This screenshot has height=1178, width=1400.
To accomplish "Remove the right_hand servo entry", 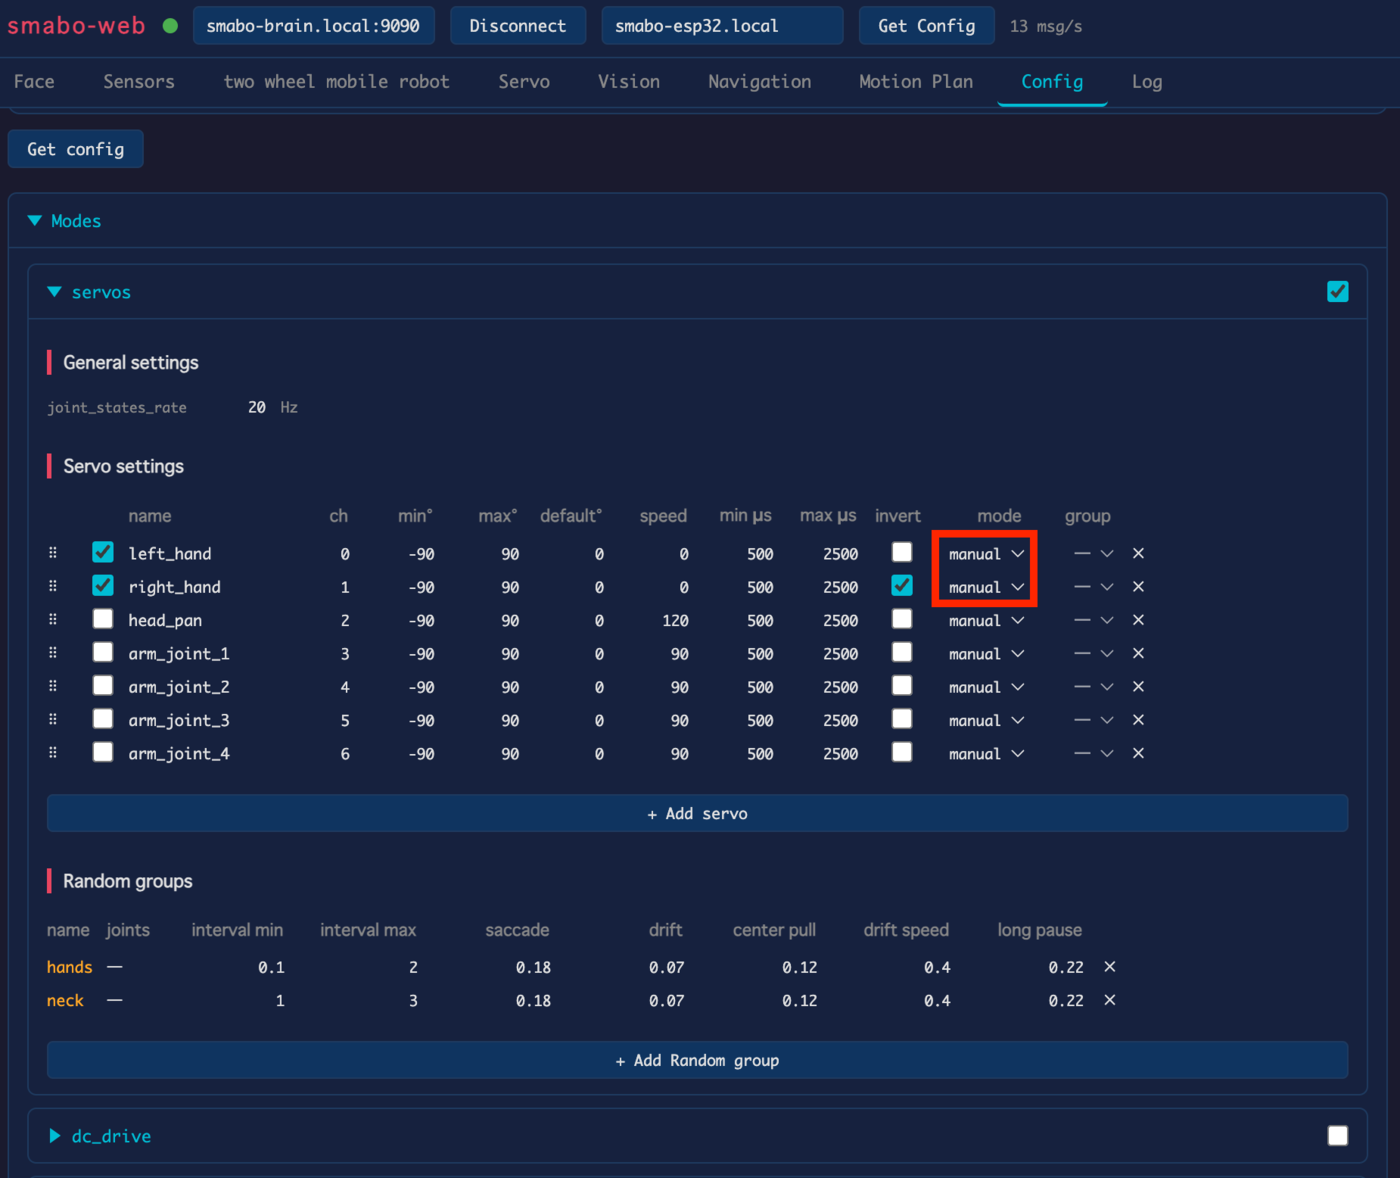I will [x=1138, y=587].
